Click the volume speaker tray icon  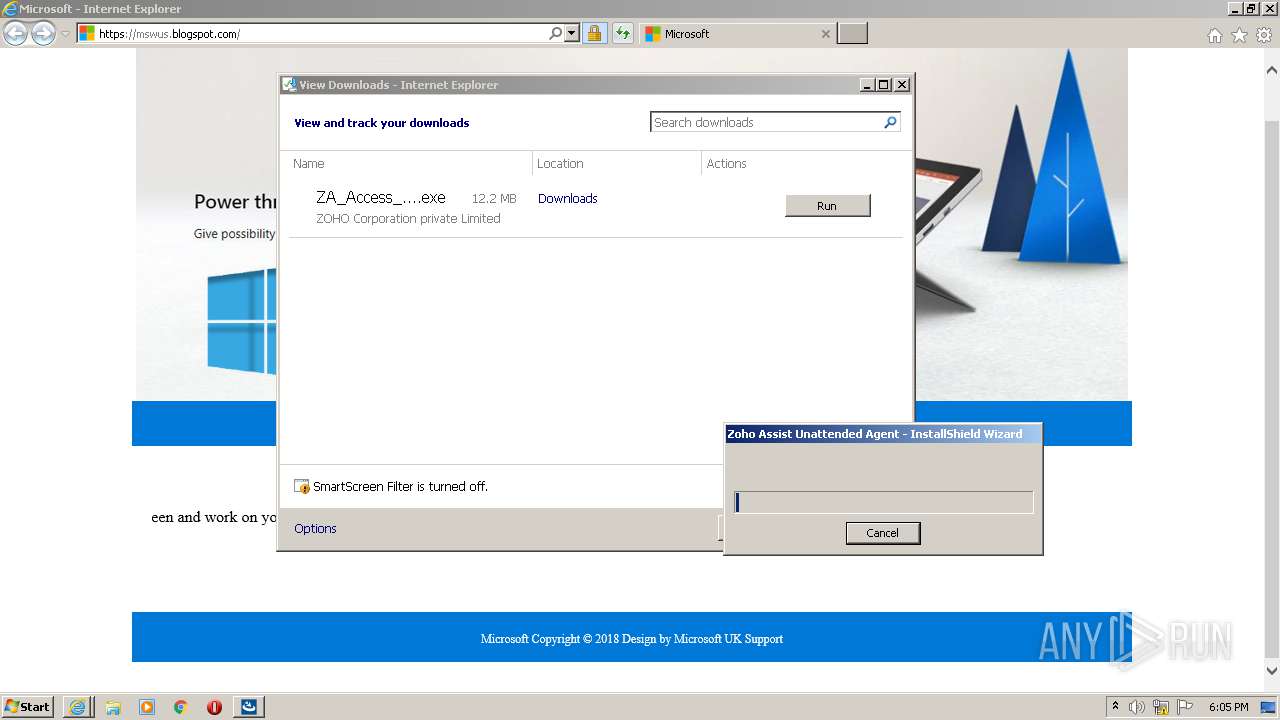(x=1137, y=707)
